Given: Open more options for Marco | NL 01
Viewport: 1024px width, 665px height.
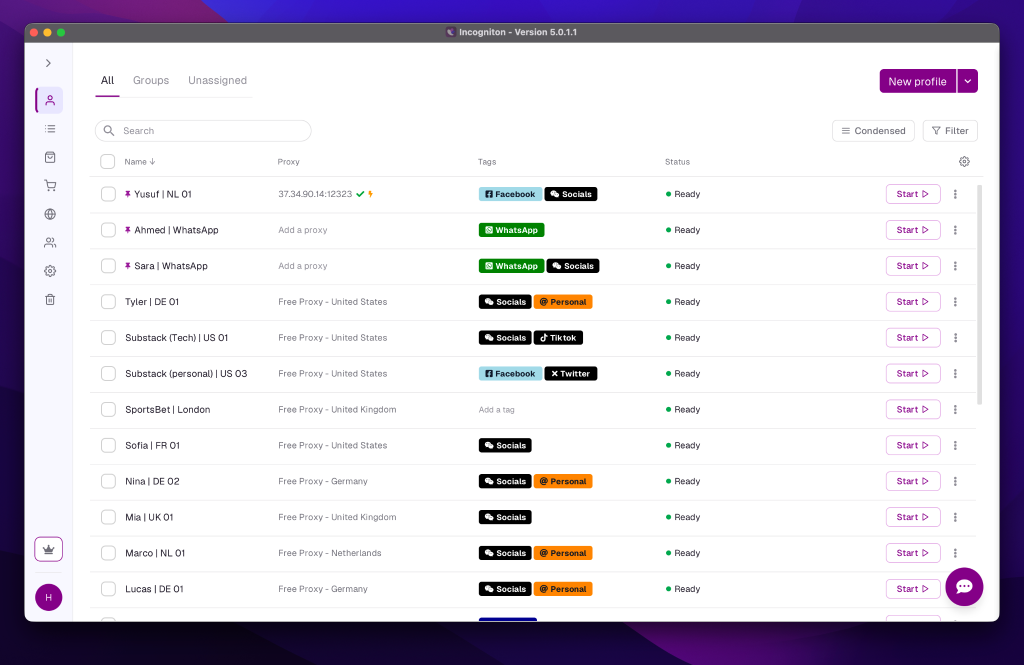Looking at the screenshot, I should pyautogui.click(x=955, y=553).
